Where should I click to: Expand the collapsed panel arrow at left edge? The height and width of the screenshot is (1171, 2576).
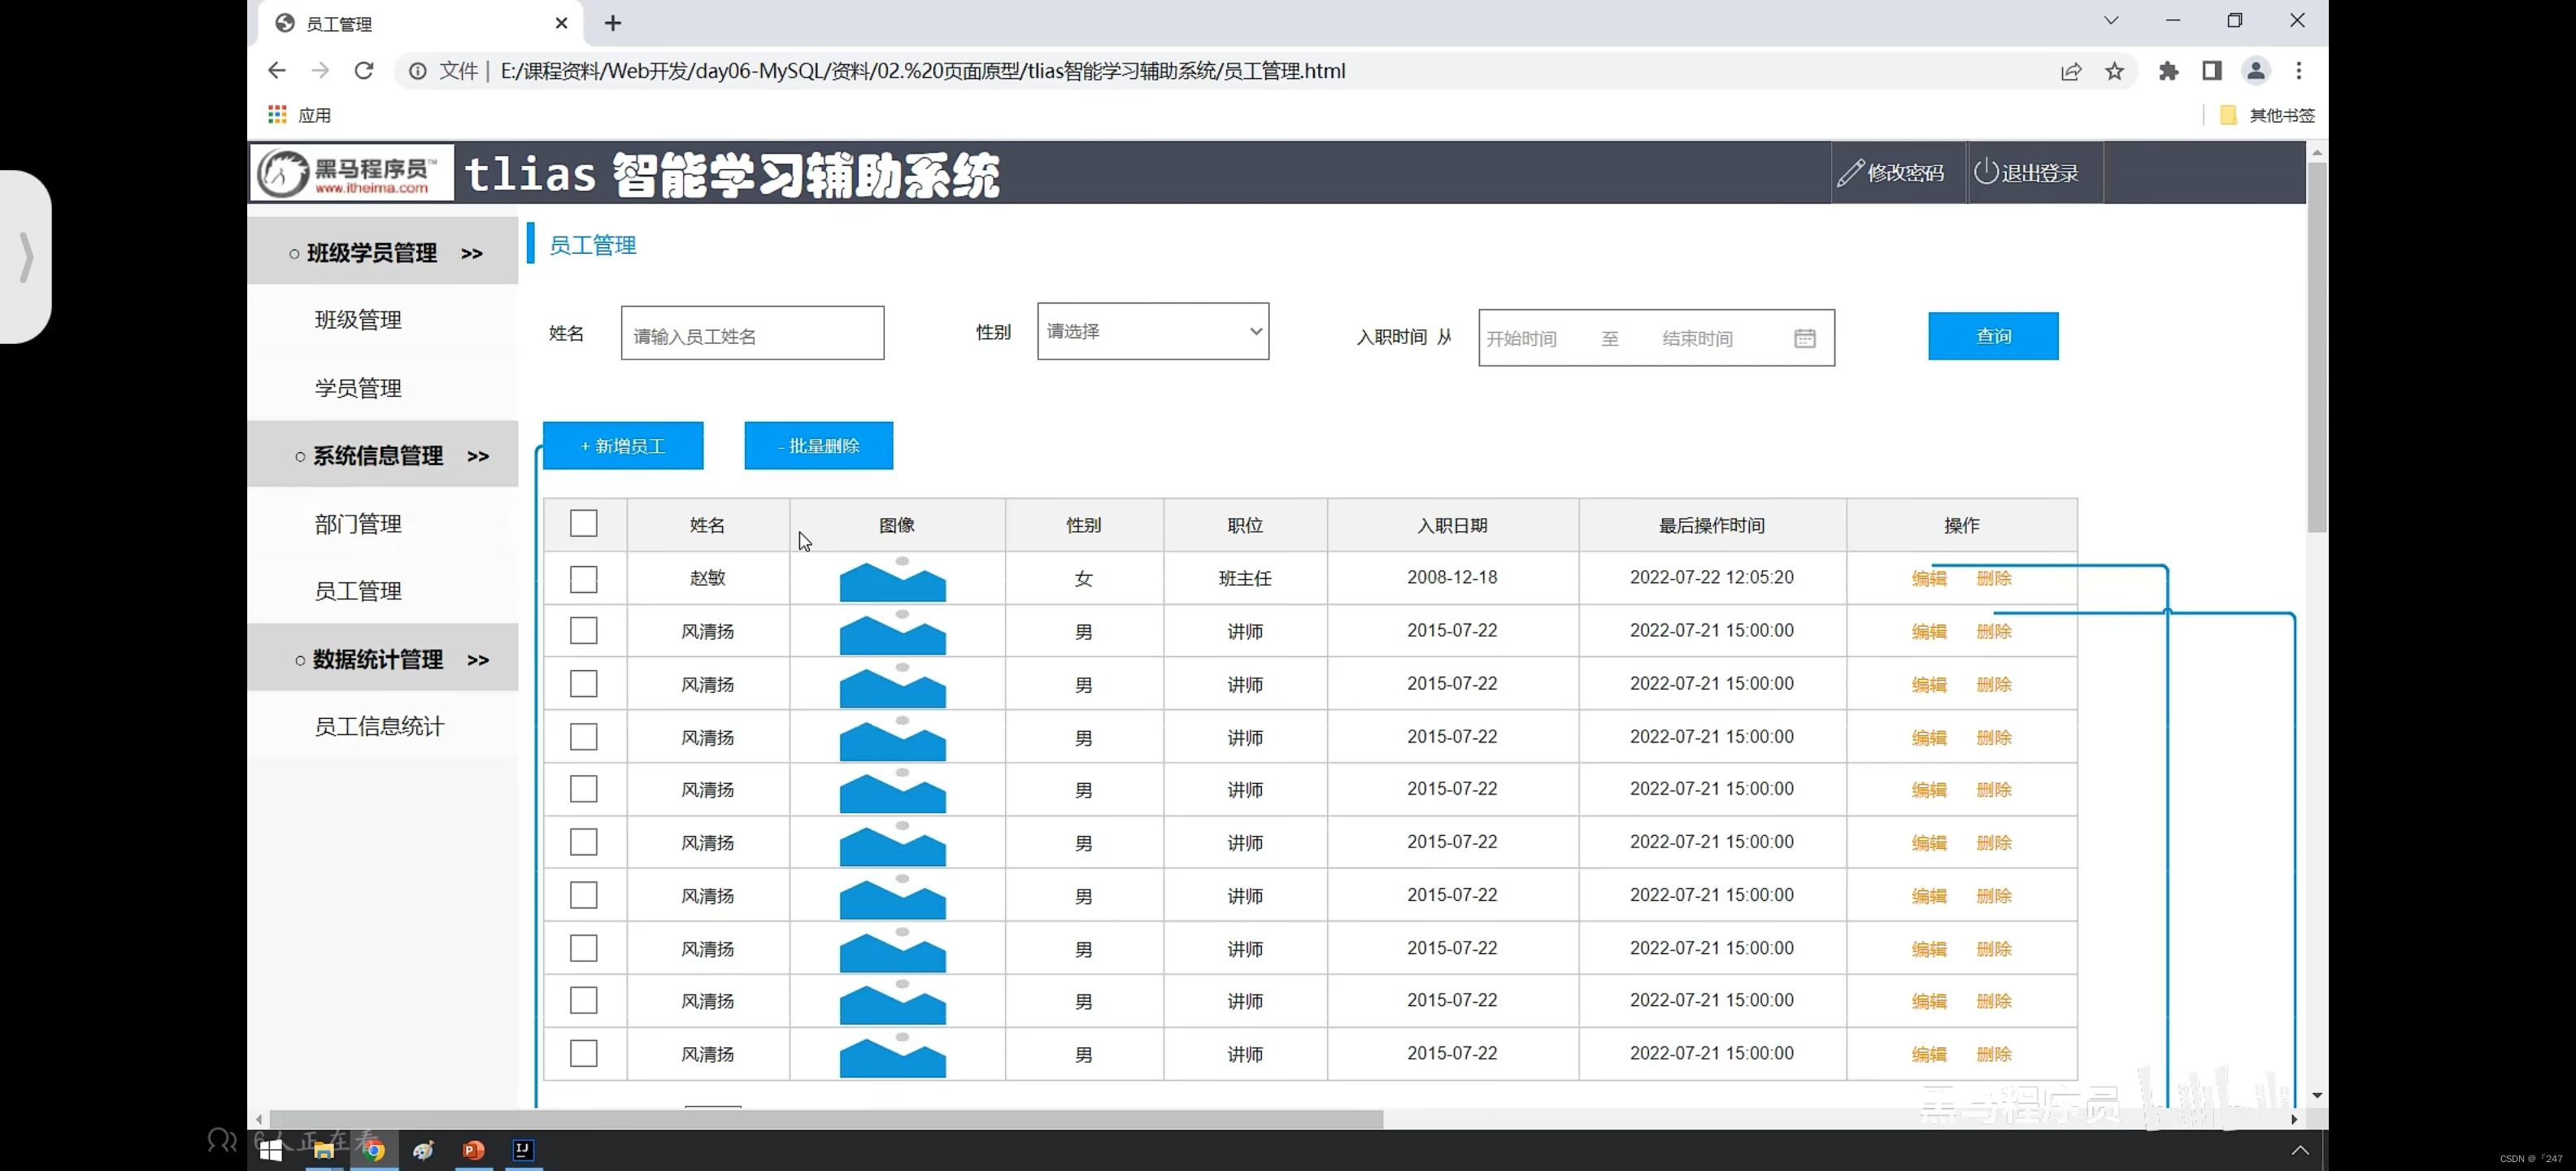click(26, 257)
